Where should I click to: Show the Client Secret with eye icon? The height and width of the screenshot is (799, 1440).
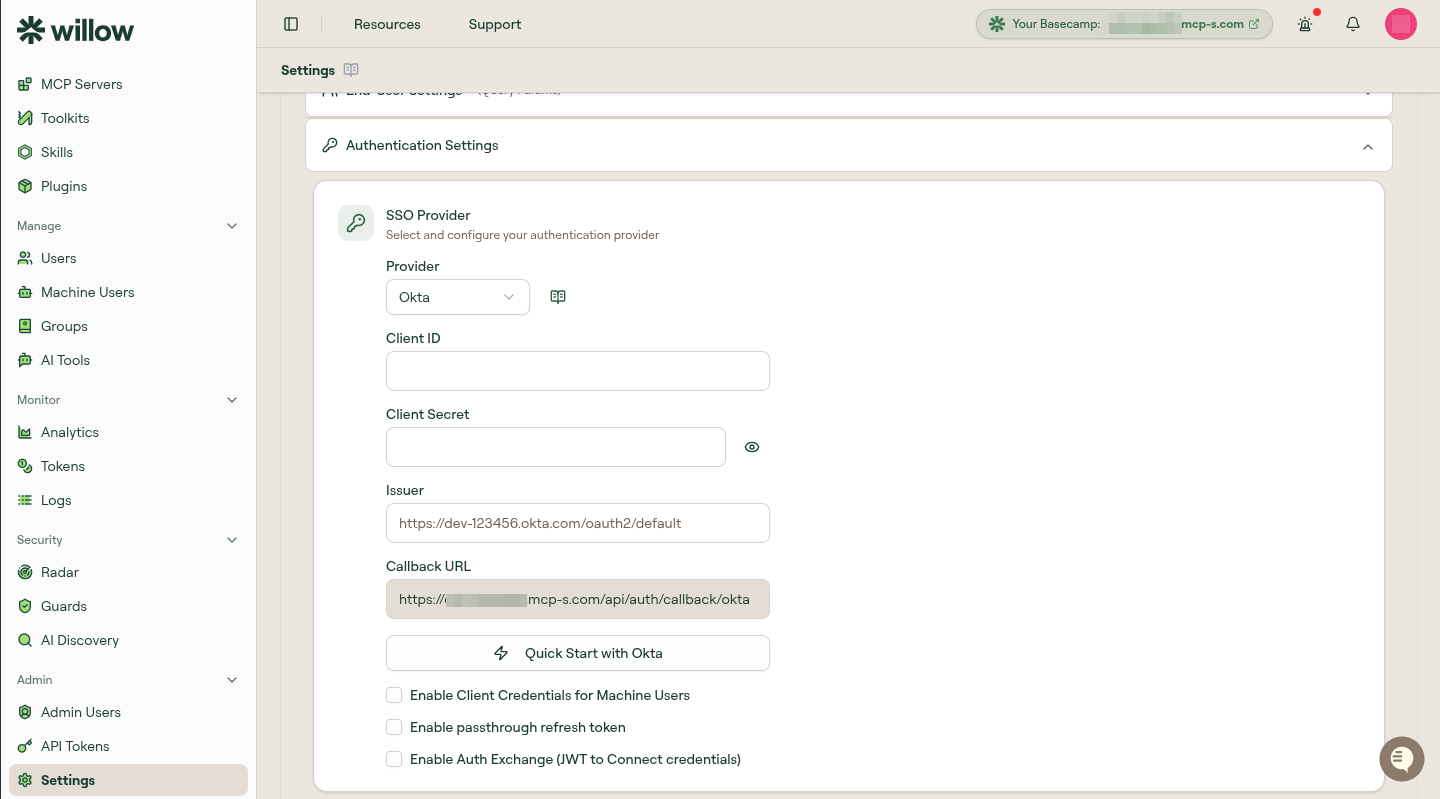coord(752,447)
